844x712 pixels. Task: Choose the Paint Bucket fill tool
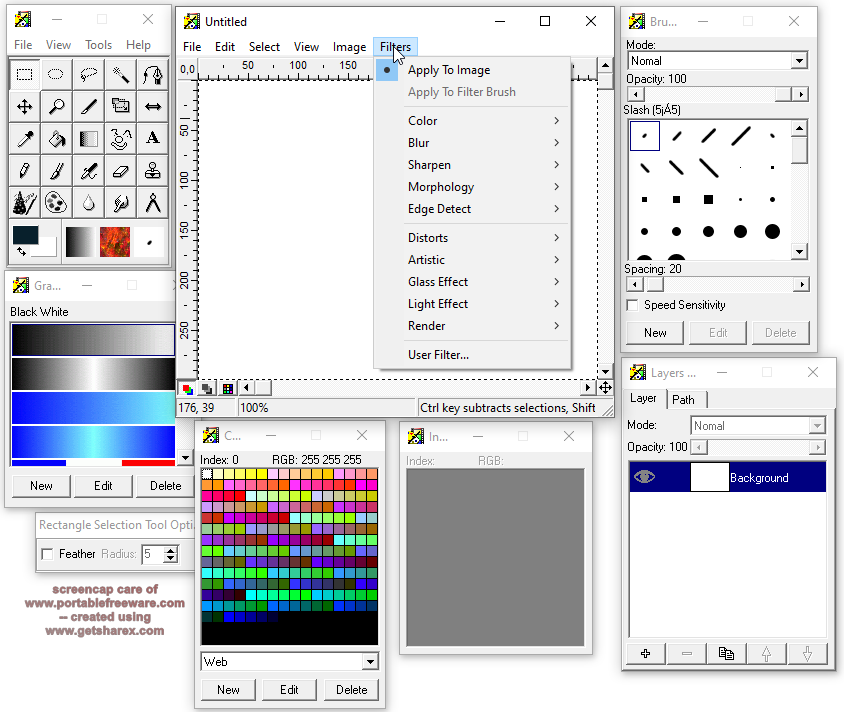pos(56,139)
